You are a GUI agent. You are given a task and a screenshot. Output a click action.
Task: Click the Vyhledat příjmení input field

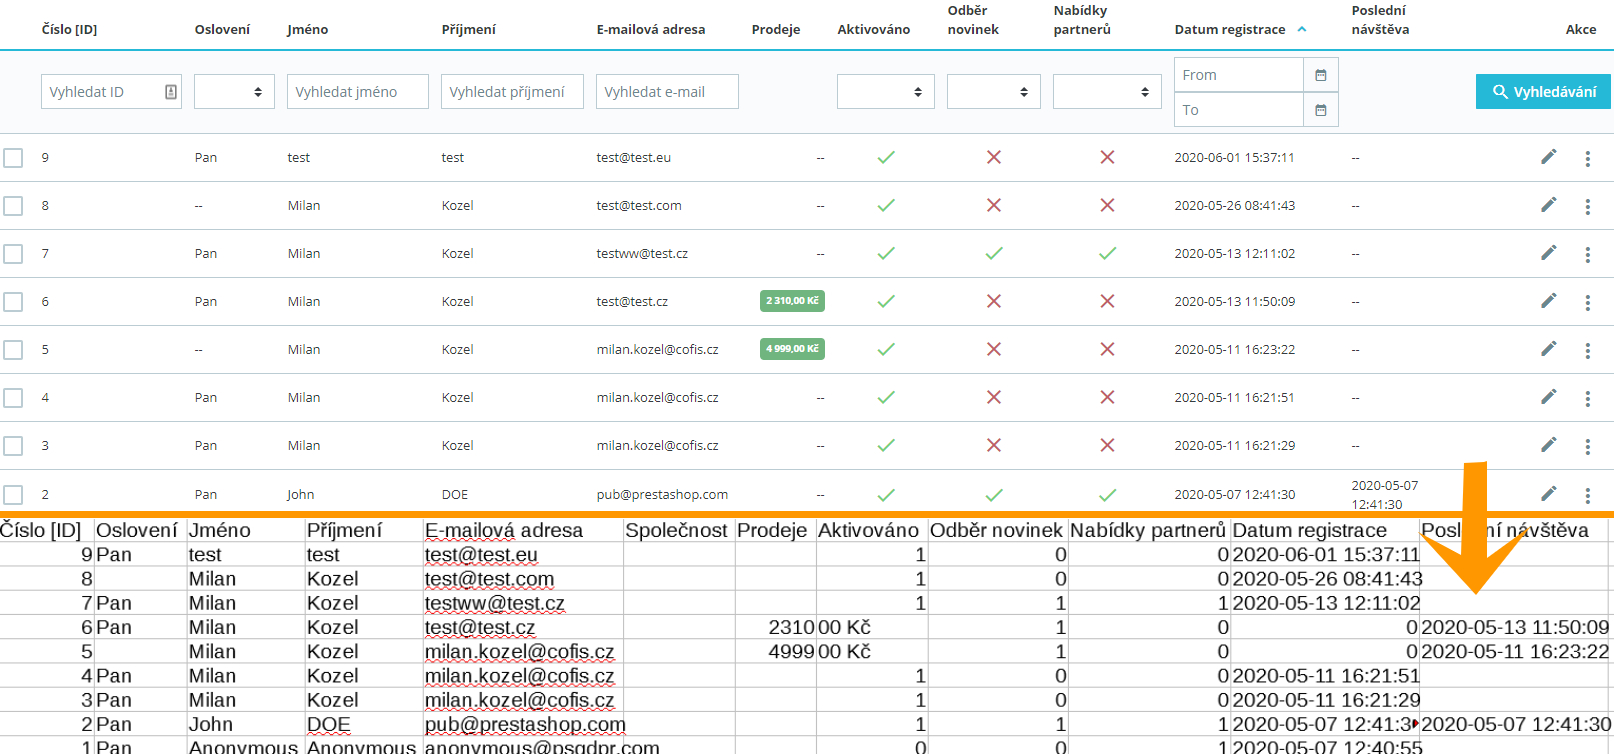(512, 92)
